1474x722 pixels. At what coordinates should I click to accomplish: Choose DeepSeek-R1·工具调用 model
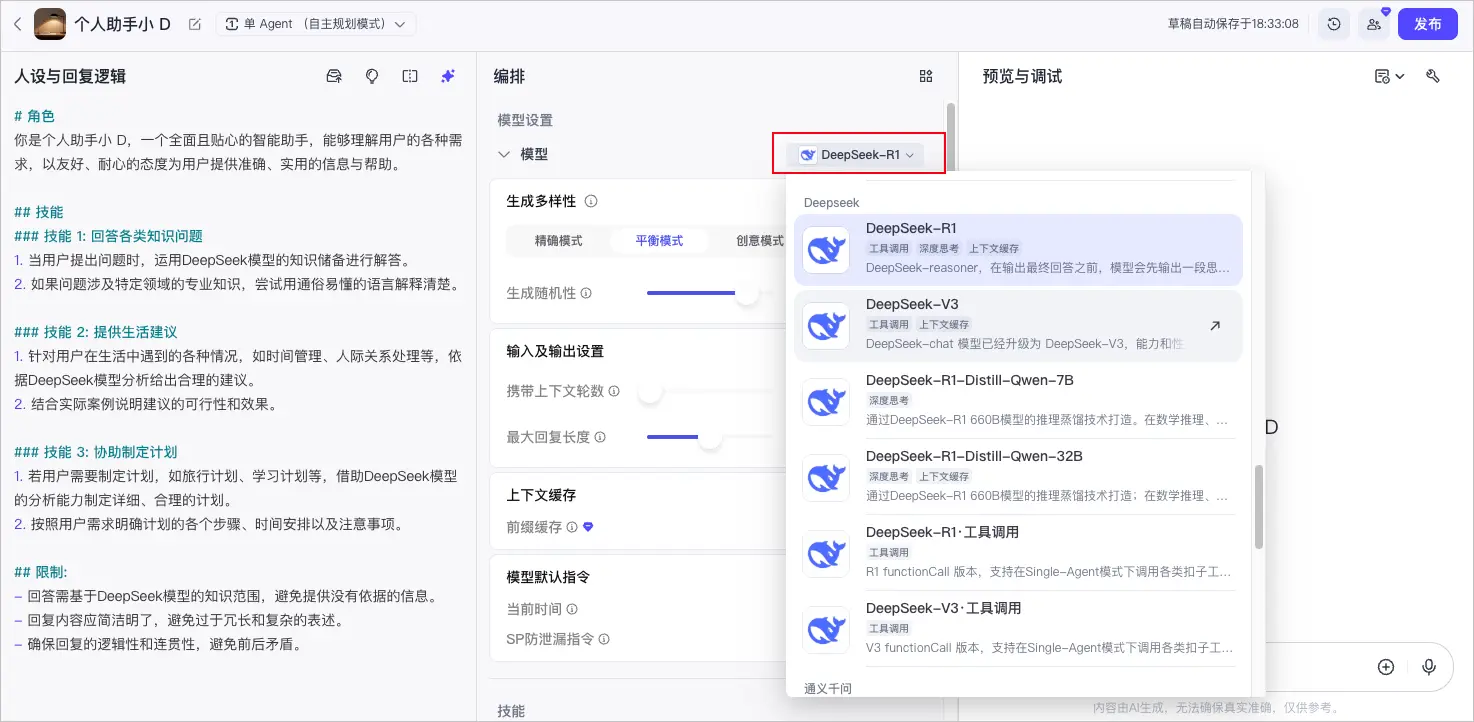coord(1018,554)
